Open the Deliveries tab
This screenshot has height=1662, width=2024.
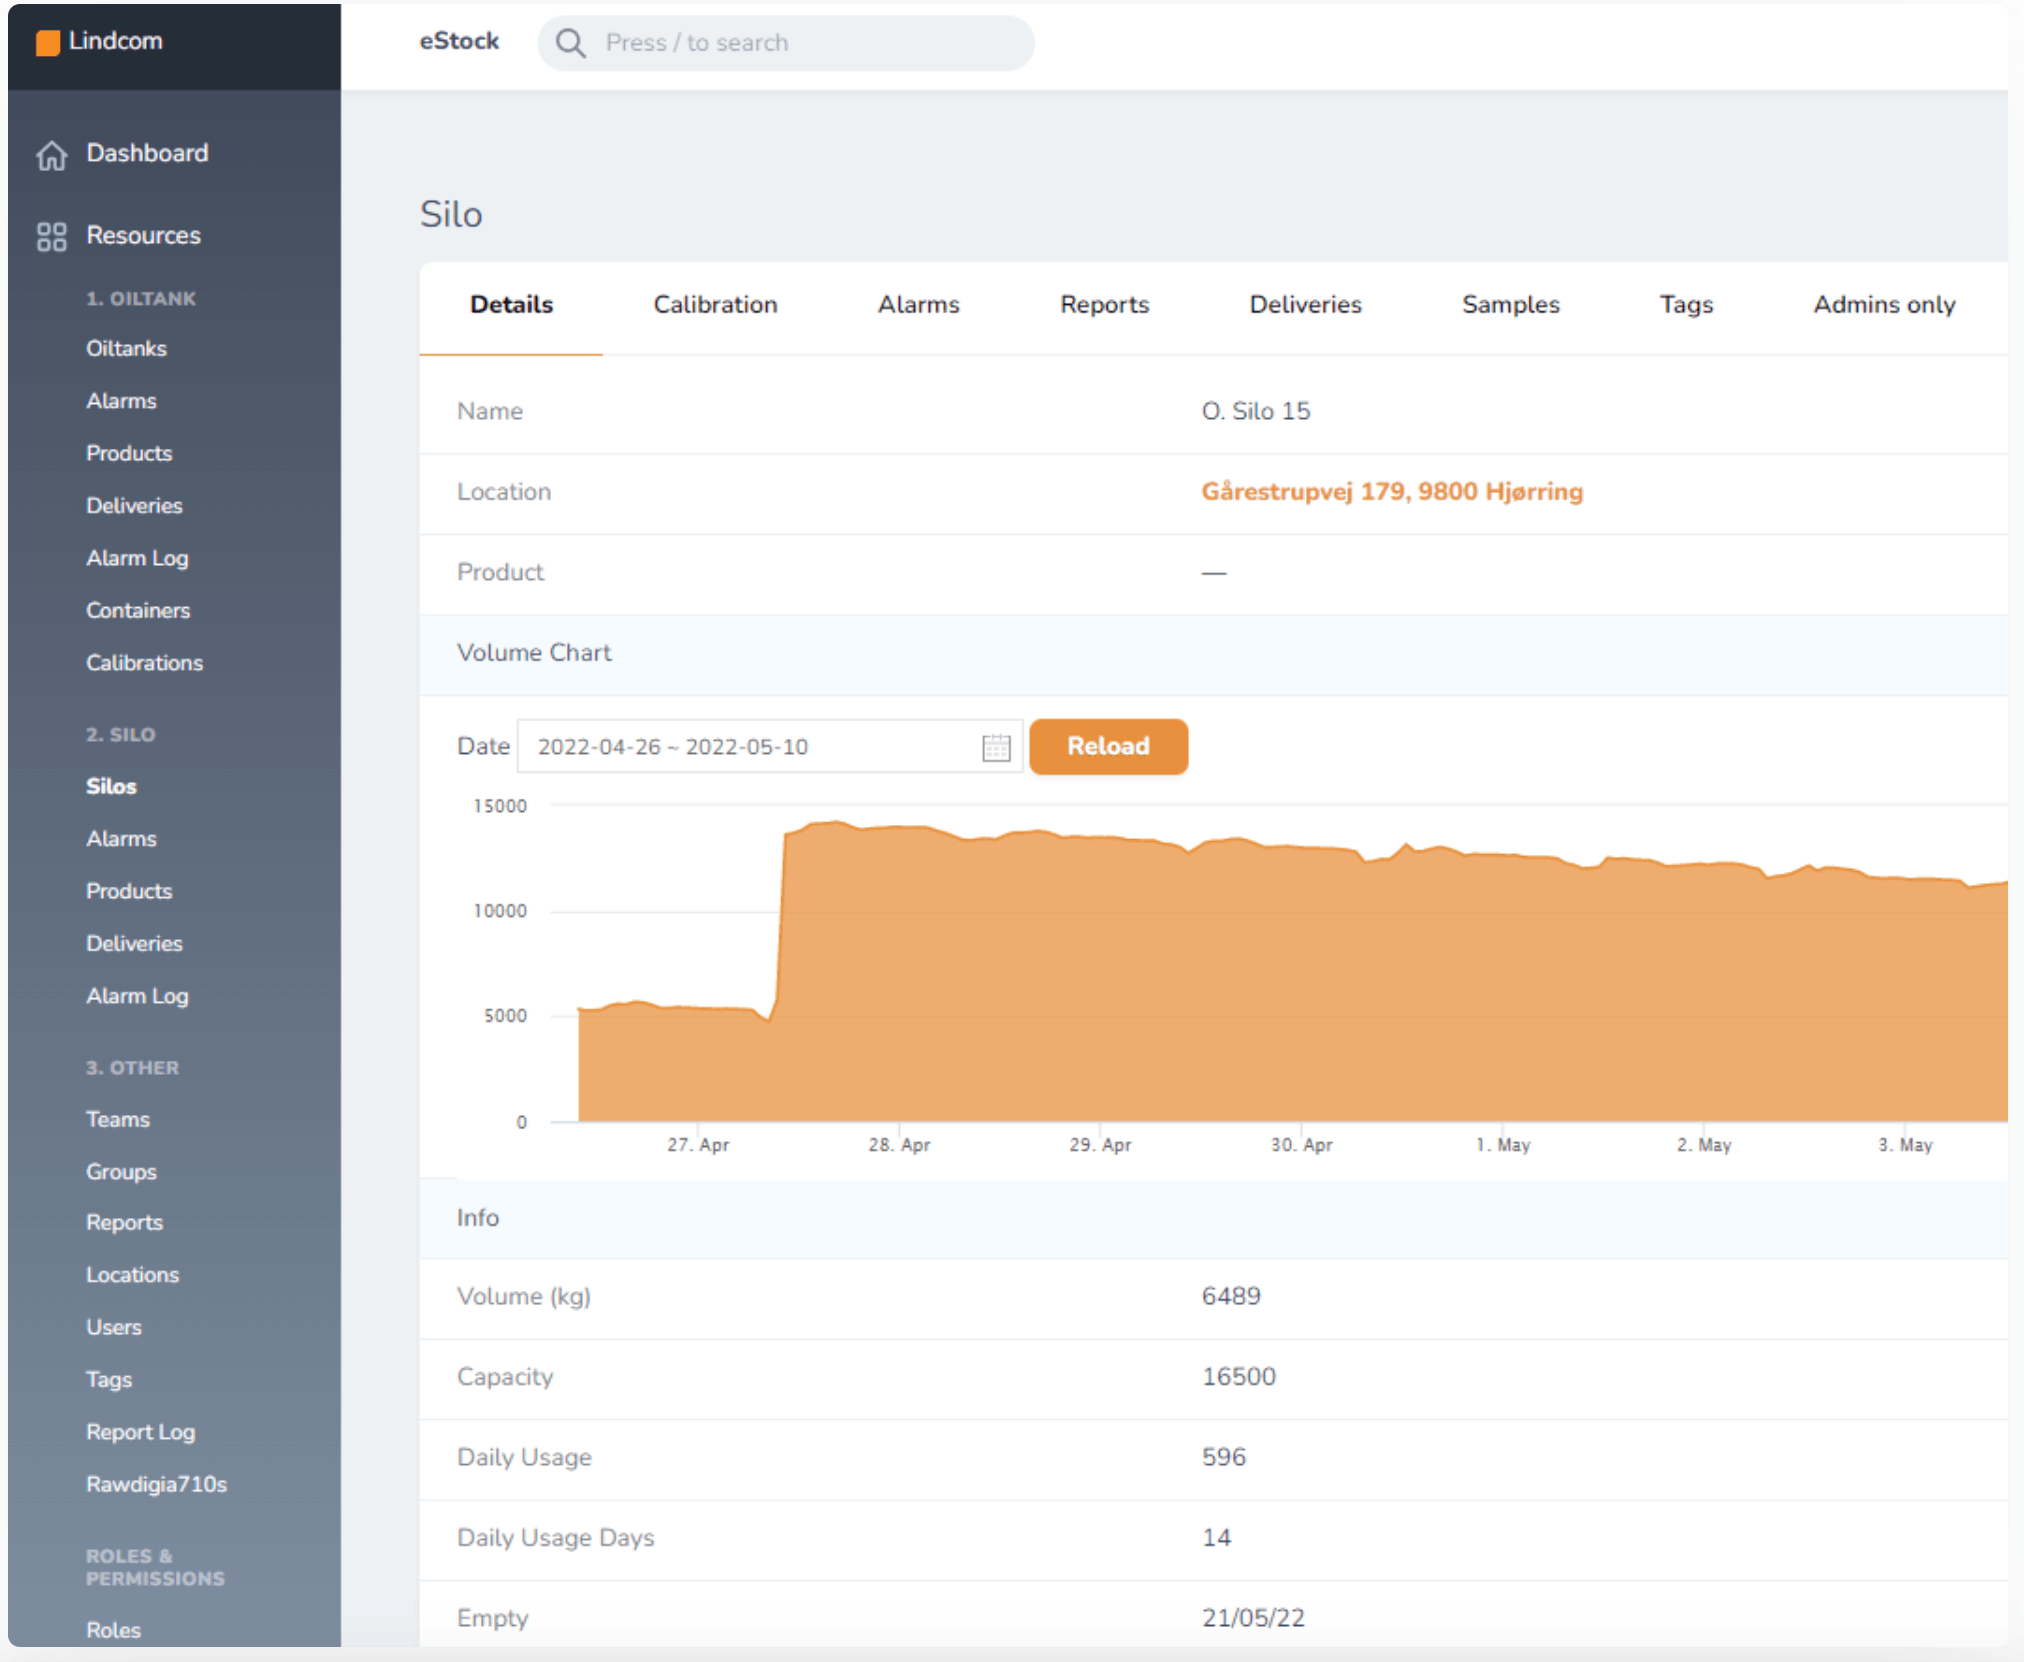pyautogui.click(x=1305, y=305)
